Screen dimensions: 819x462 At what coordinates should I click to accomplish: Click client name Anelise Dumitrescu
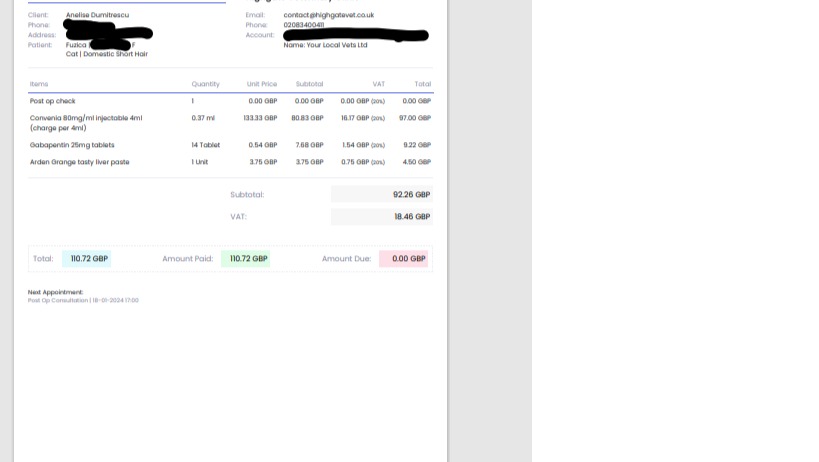[x=97, y=15]
